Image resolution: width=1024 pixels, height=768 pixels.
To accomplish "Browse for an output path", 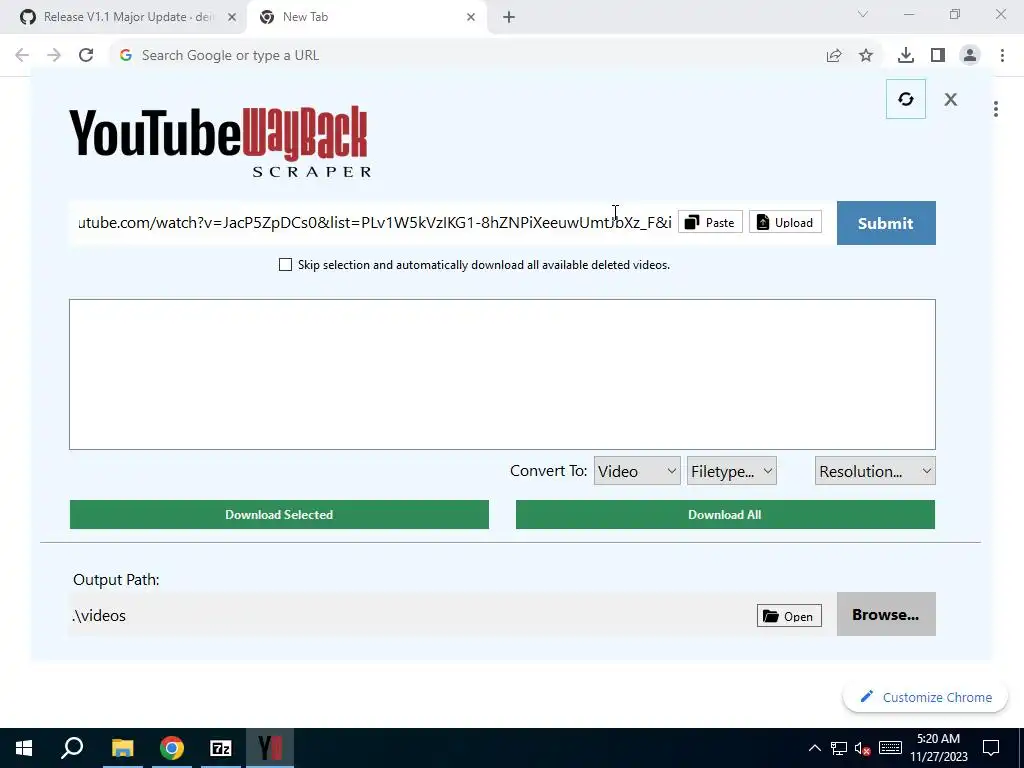I will pos(886,614).
